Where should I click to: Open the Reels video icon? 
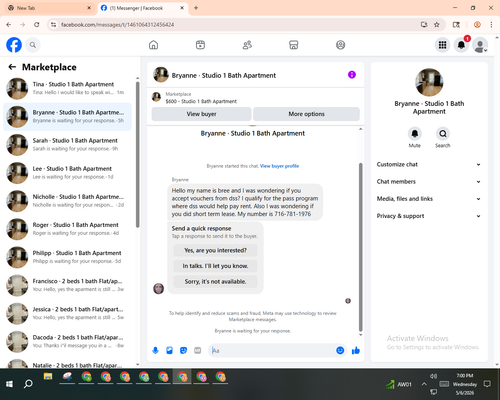[x=200, y=45]
